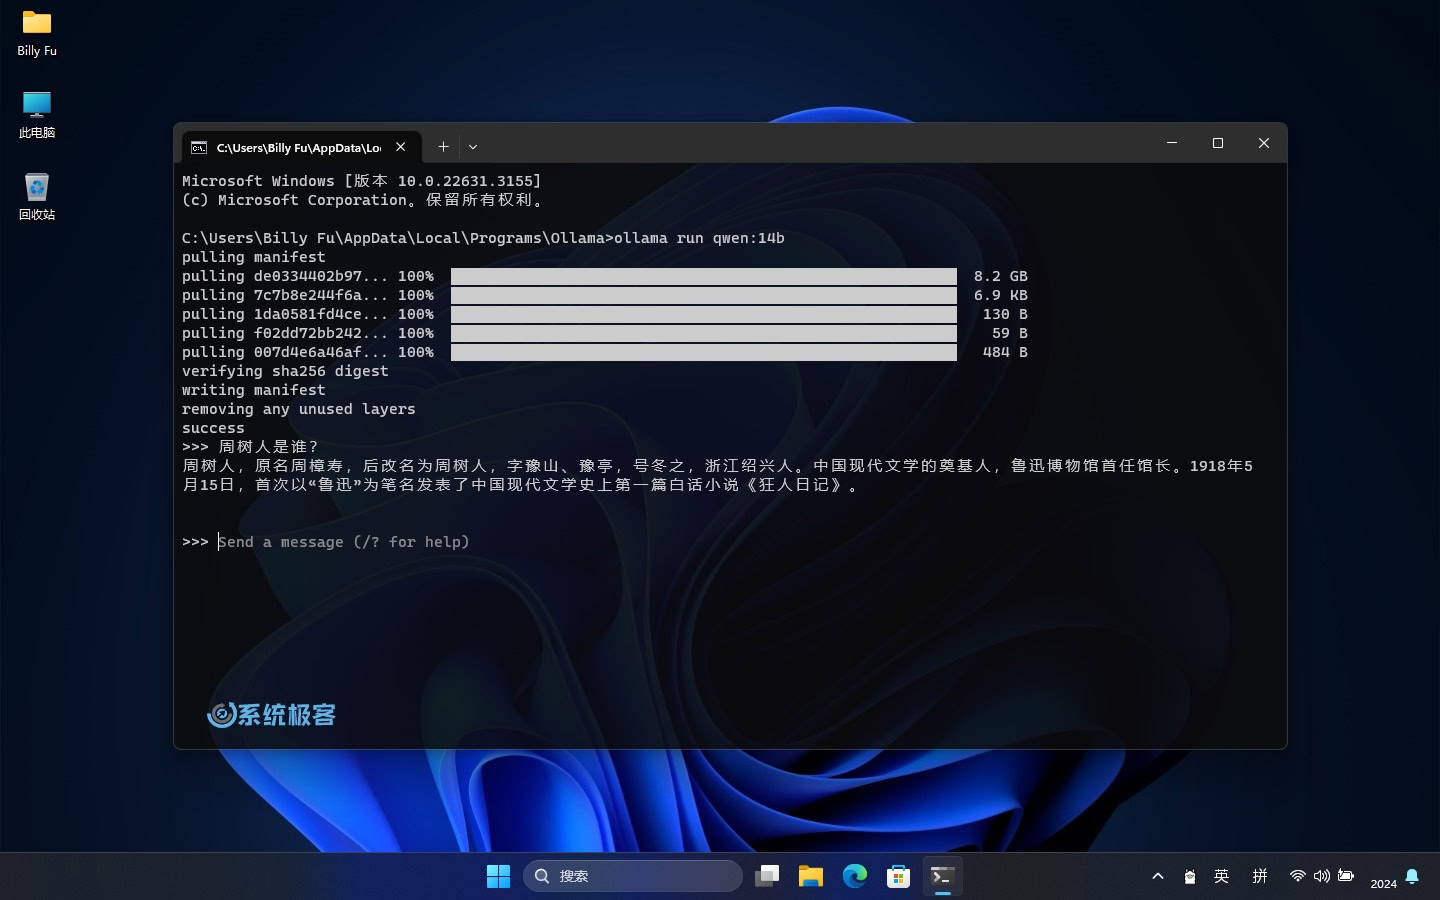The width and height of the screenshot is (1440, 900).
Task: Click the 'ollama run qwen:14b' command text
Action: pos(699,238)
